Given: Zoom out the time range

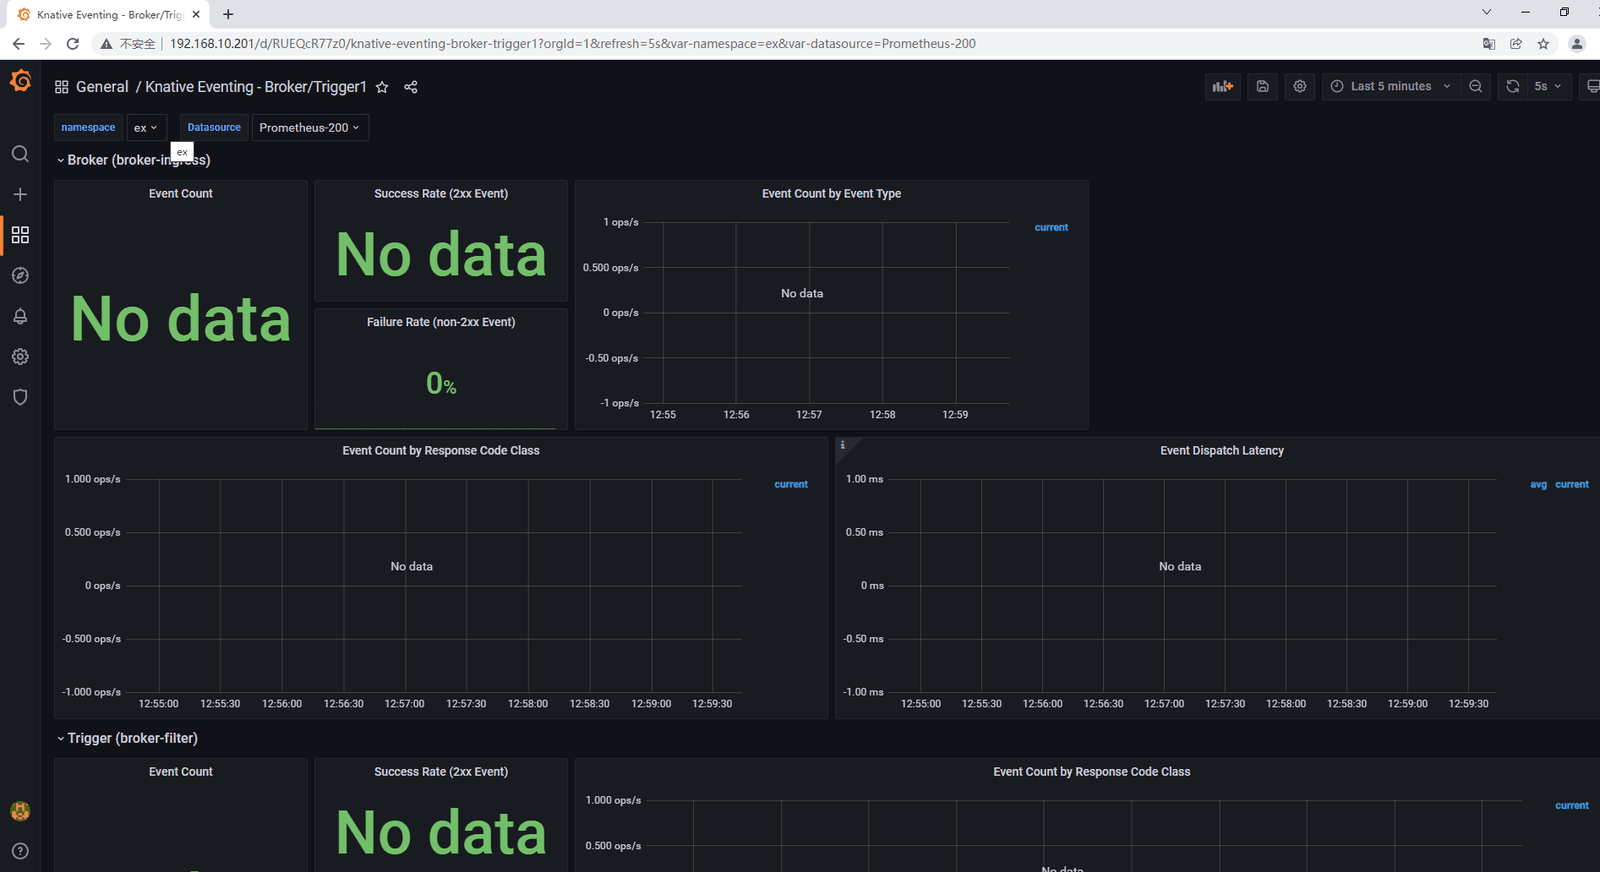Looking at the screenshot, I should point(1476,86).
